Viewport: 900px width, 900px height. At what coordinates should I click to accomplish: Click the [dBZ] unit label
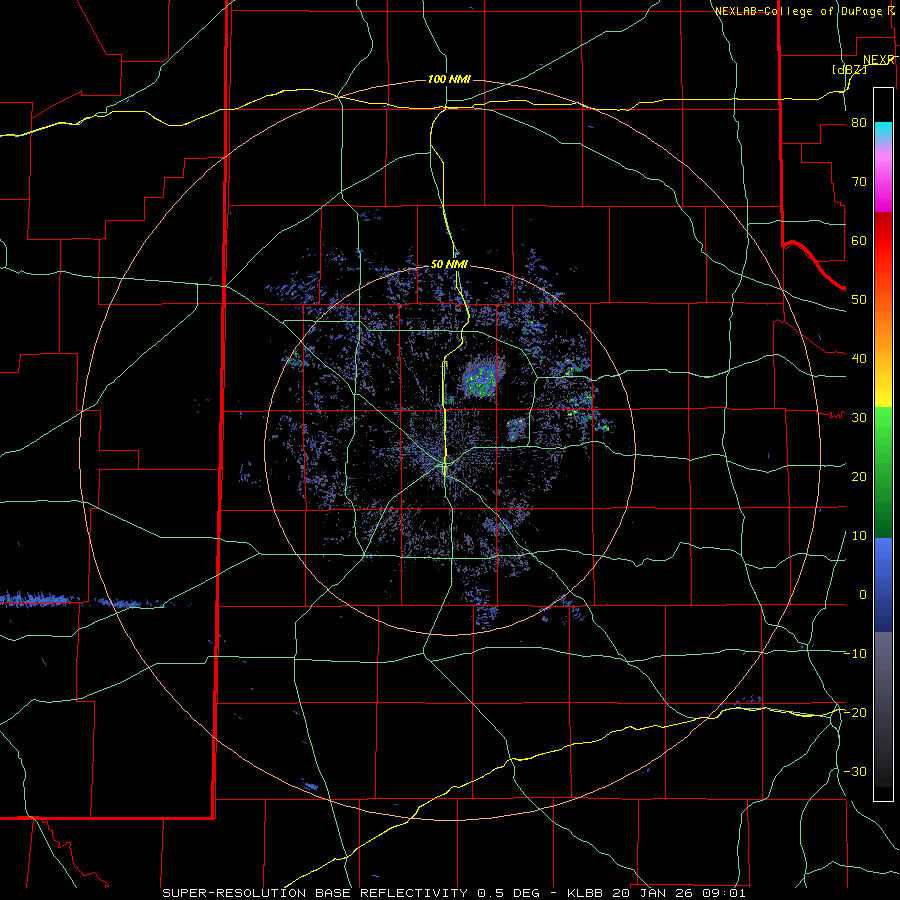pyautogui.click(x=849, y=69)
